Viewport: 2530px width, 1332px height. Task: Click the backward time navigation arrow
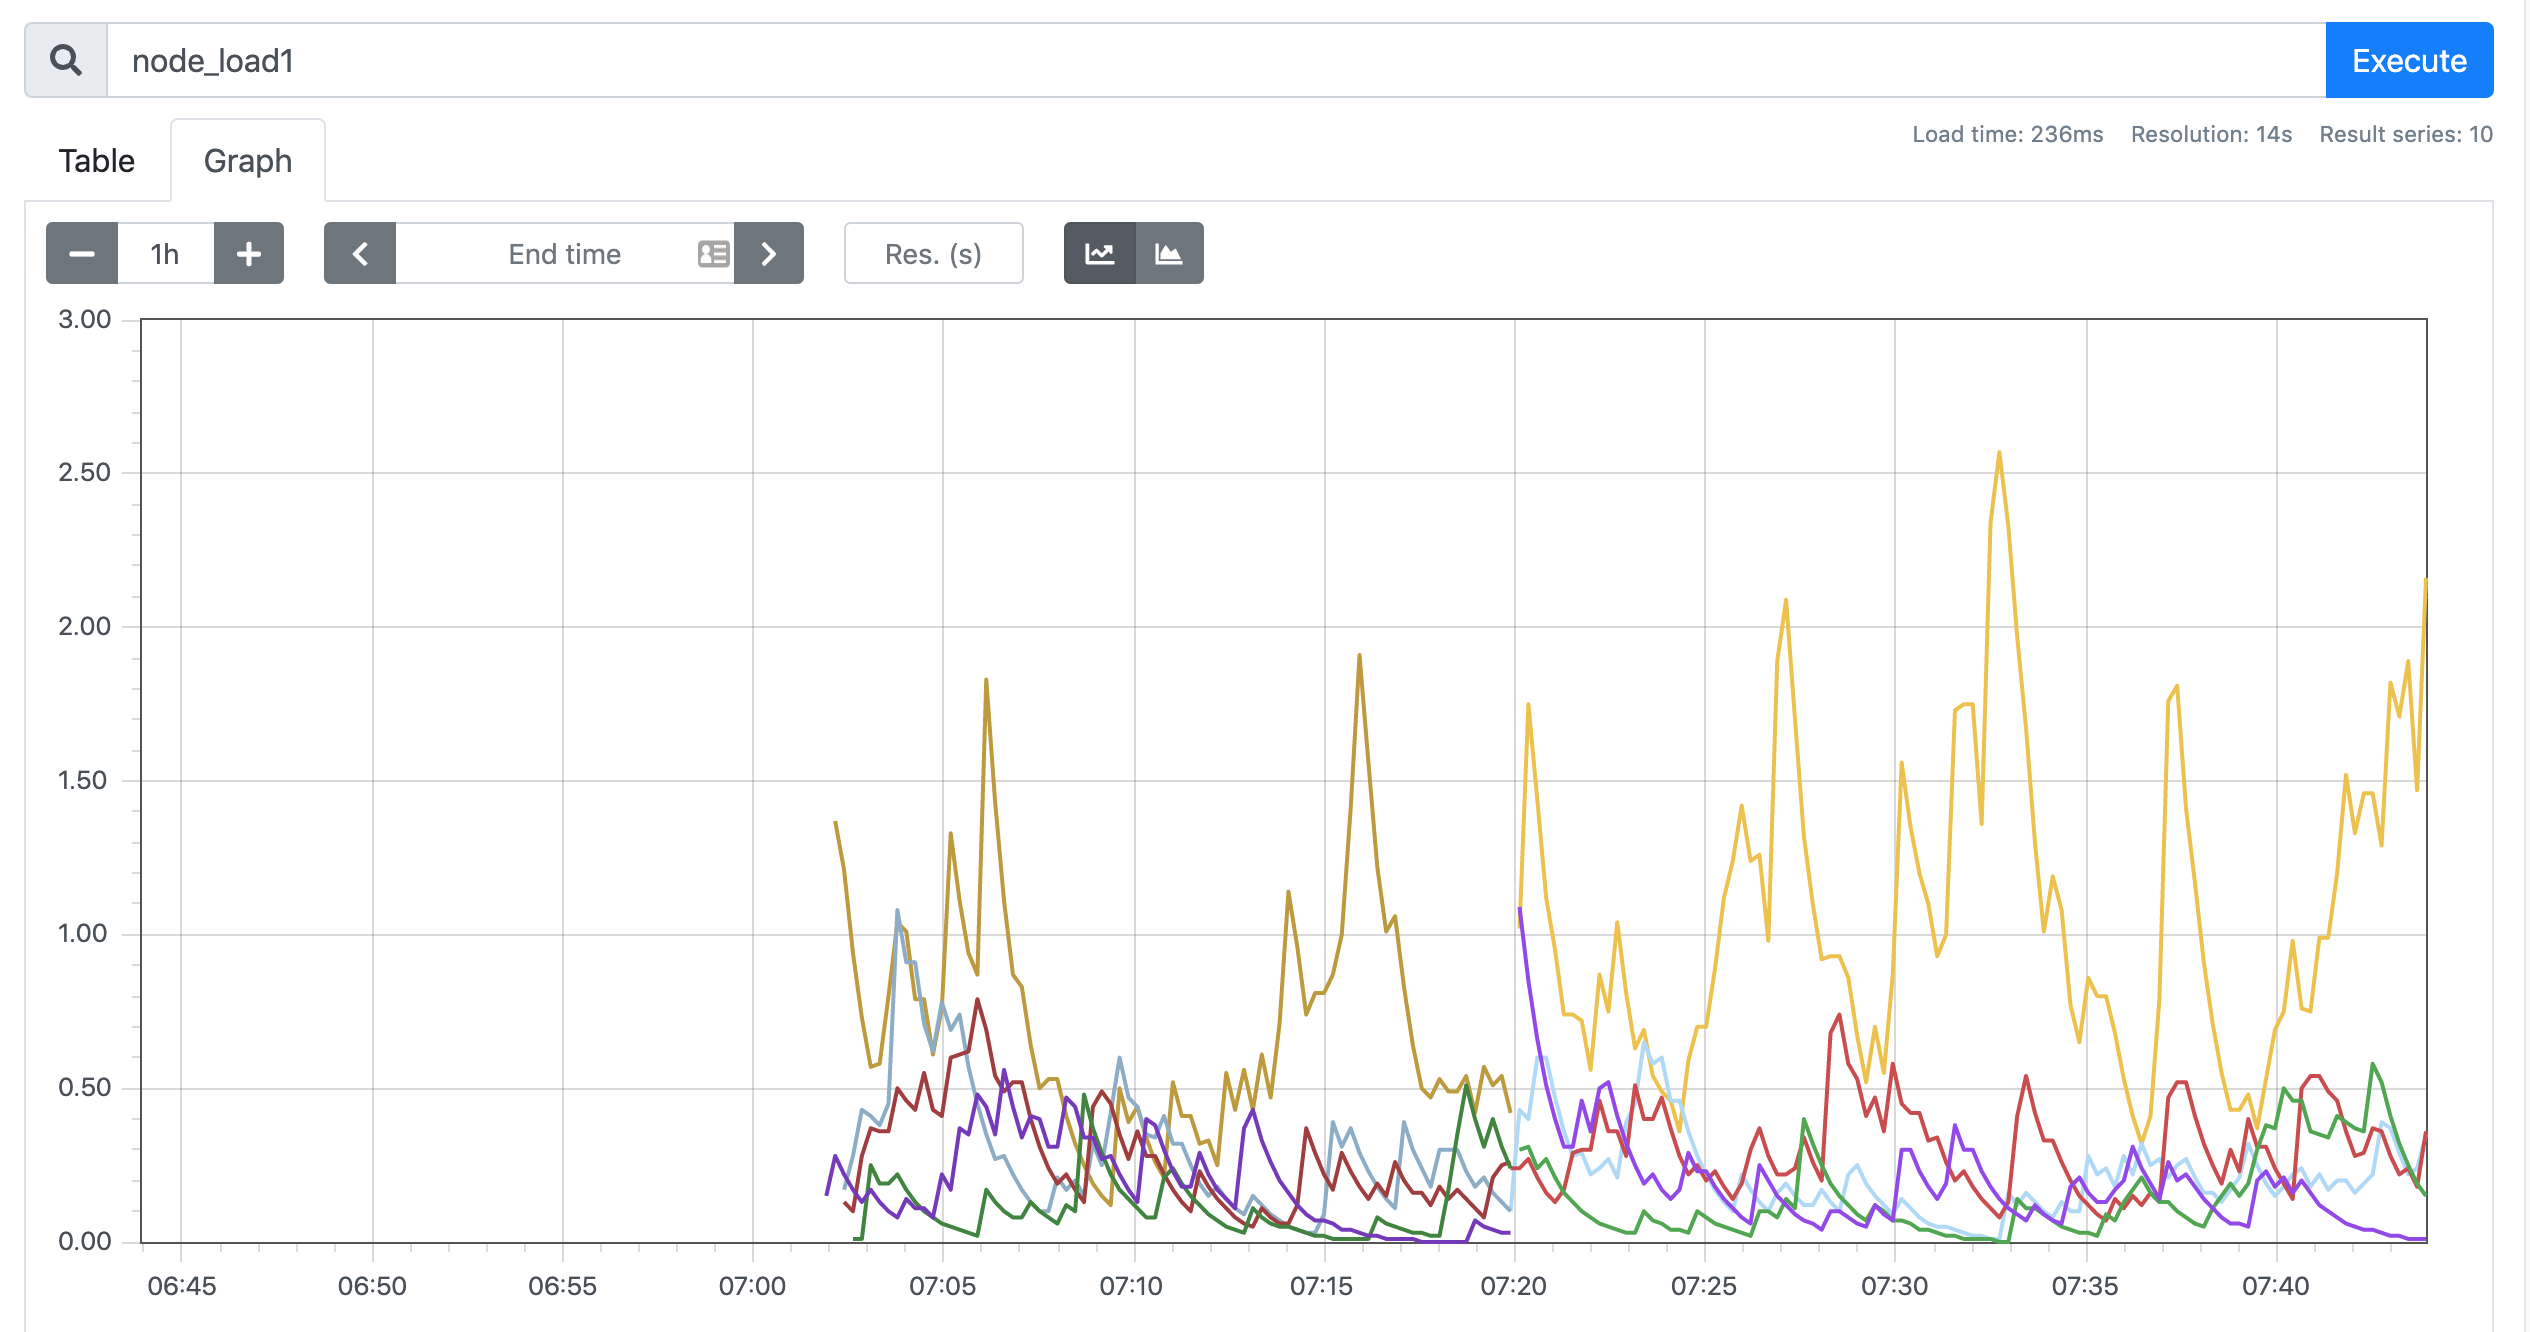pos(356,254)
